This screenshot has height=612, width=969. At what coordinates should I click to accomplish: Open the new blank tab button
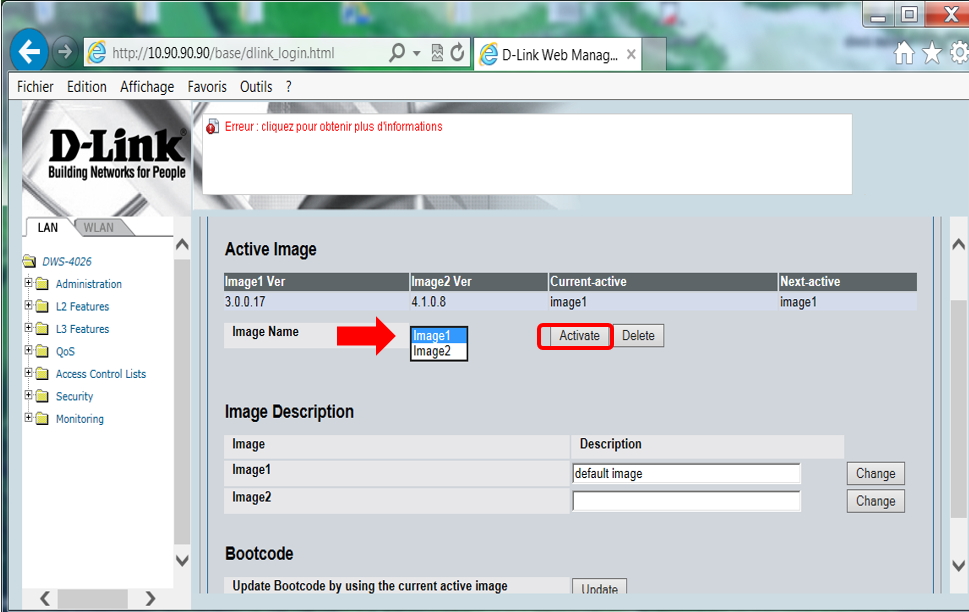pyautogui.click(x=654, y=54)
